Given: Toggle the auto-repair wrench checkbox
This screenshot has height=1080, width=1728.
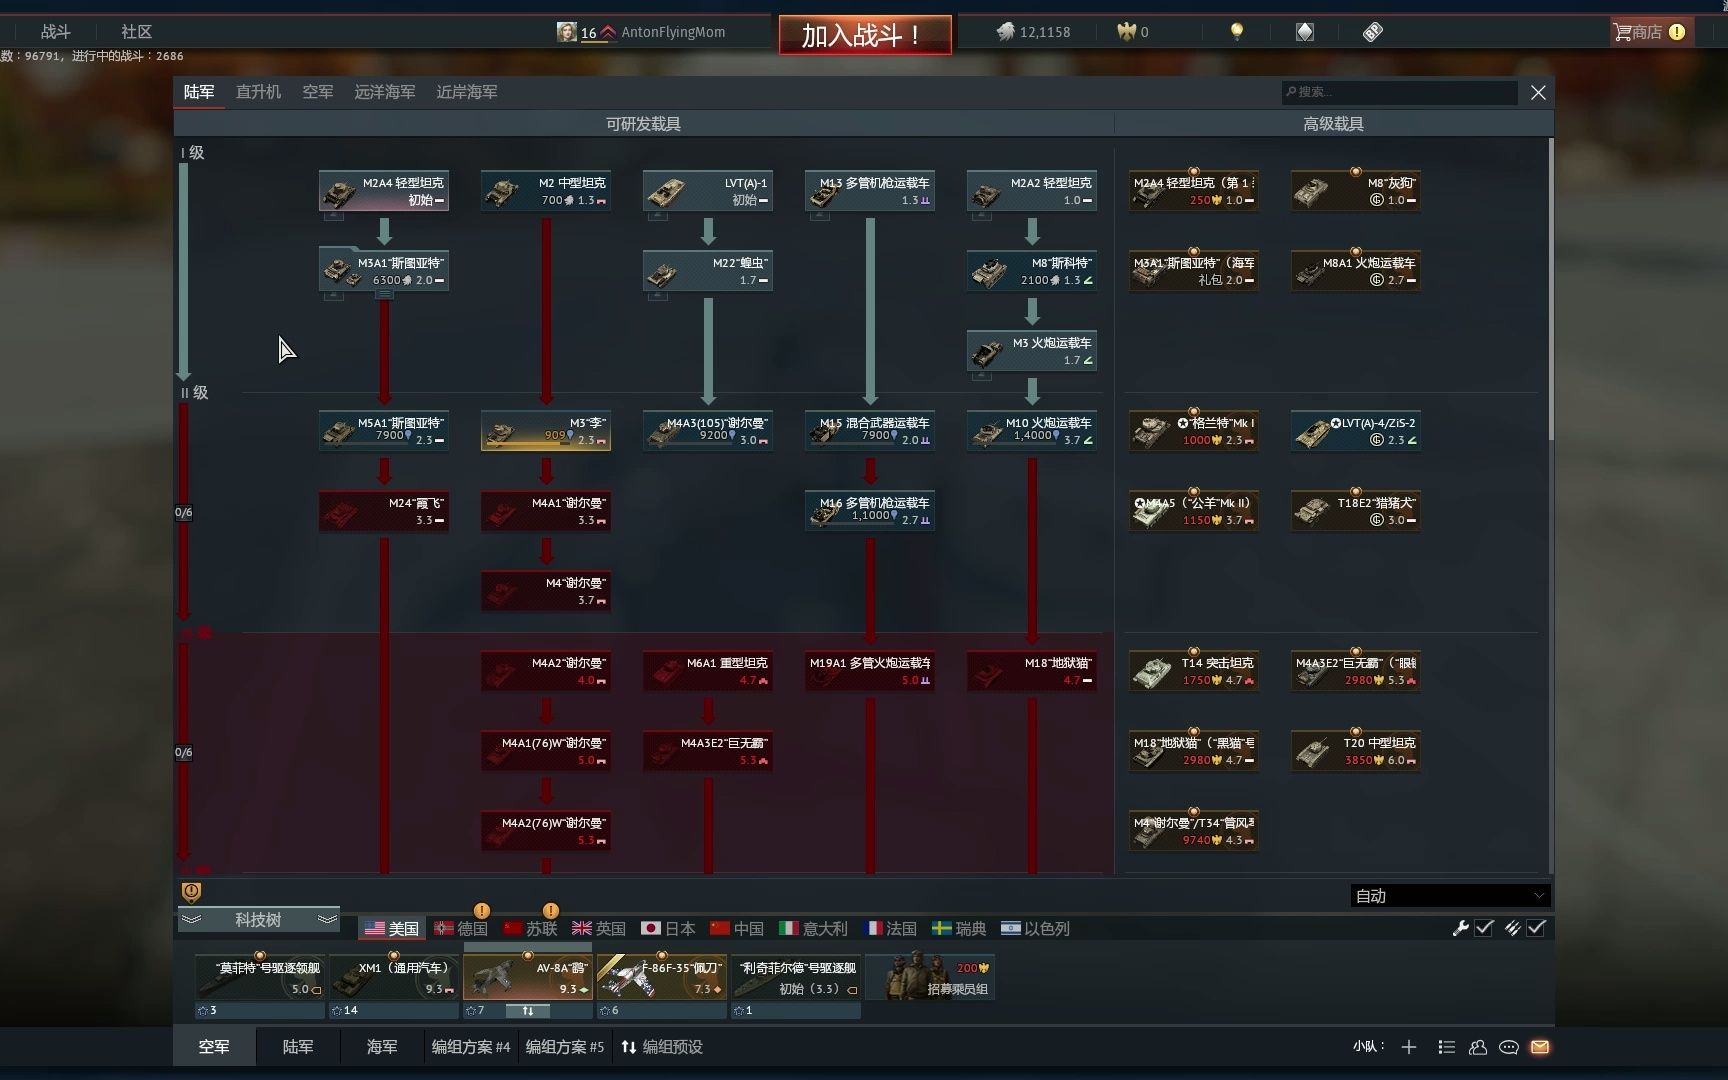Looking at the screenshot, I should click(1484, 928).
